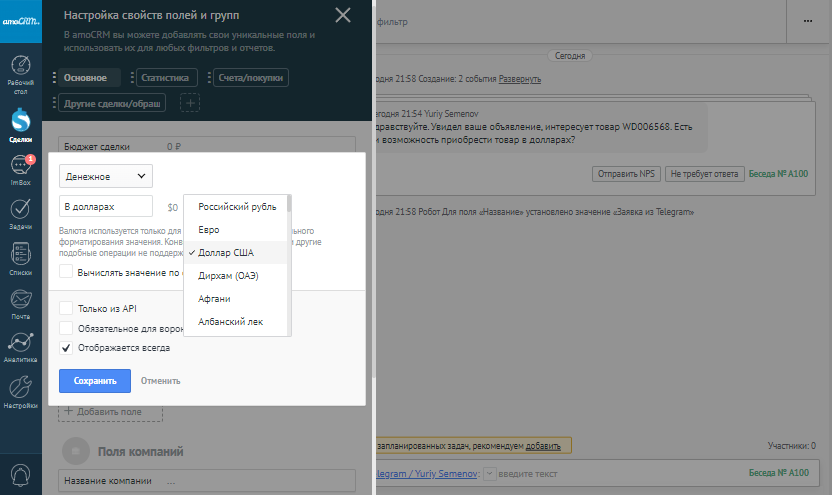Open Настройки settings icon
Screen dimensions: 832x495
click(20, 390)
